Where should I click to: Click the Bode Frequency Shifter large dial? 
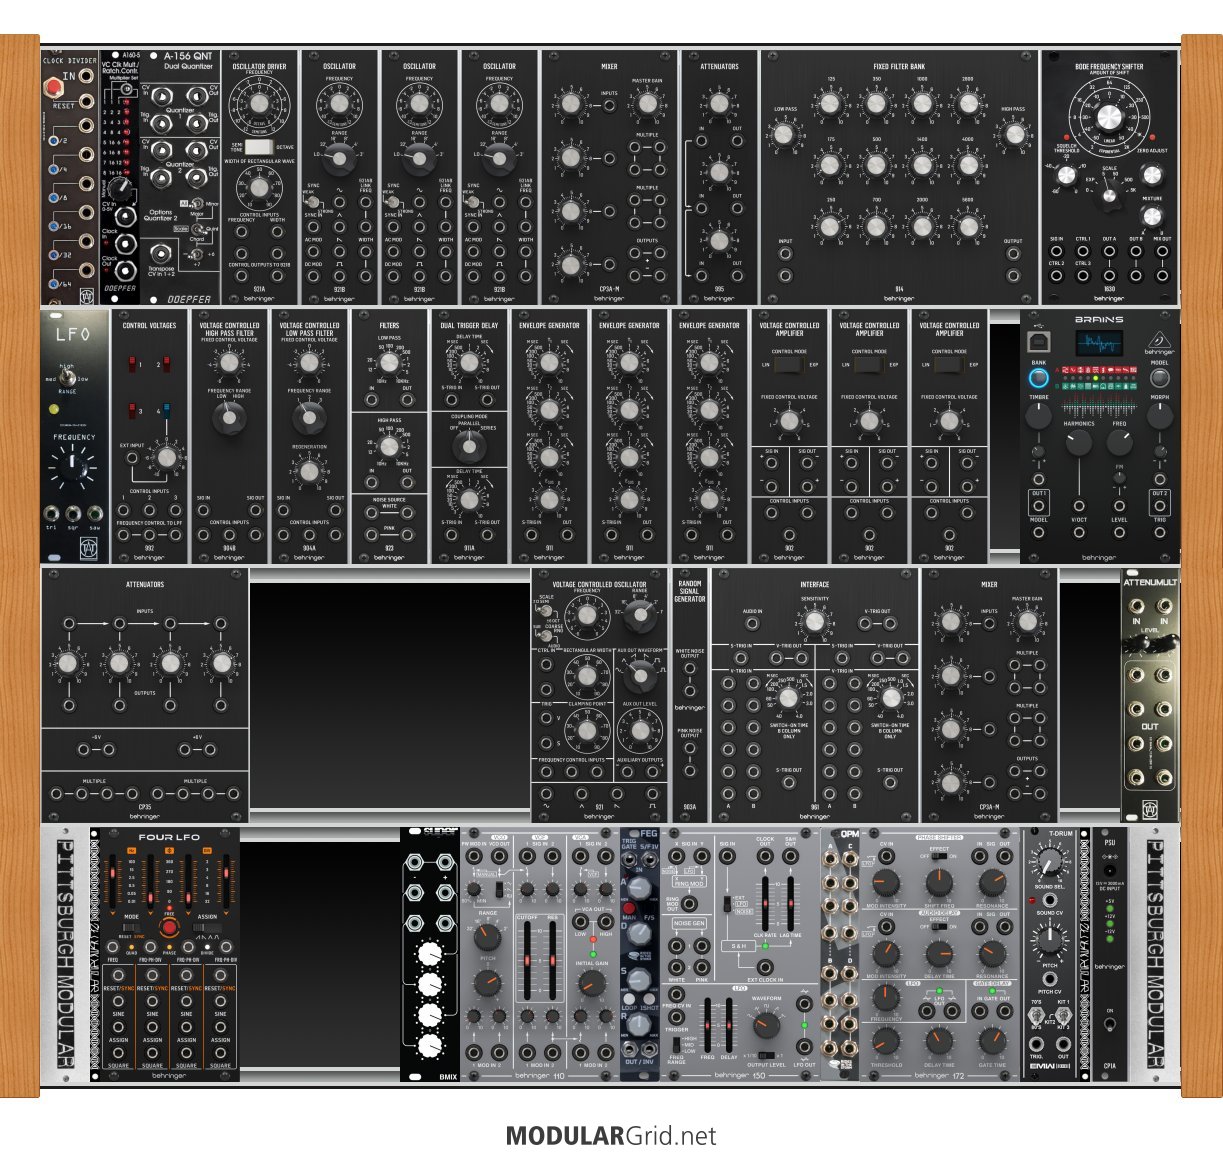pyautogui.click(x=1109, y=117)
